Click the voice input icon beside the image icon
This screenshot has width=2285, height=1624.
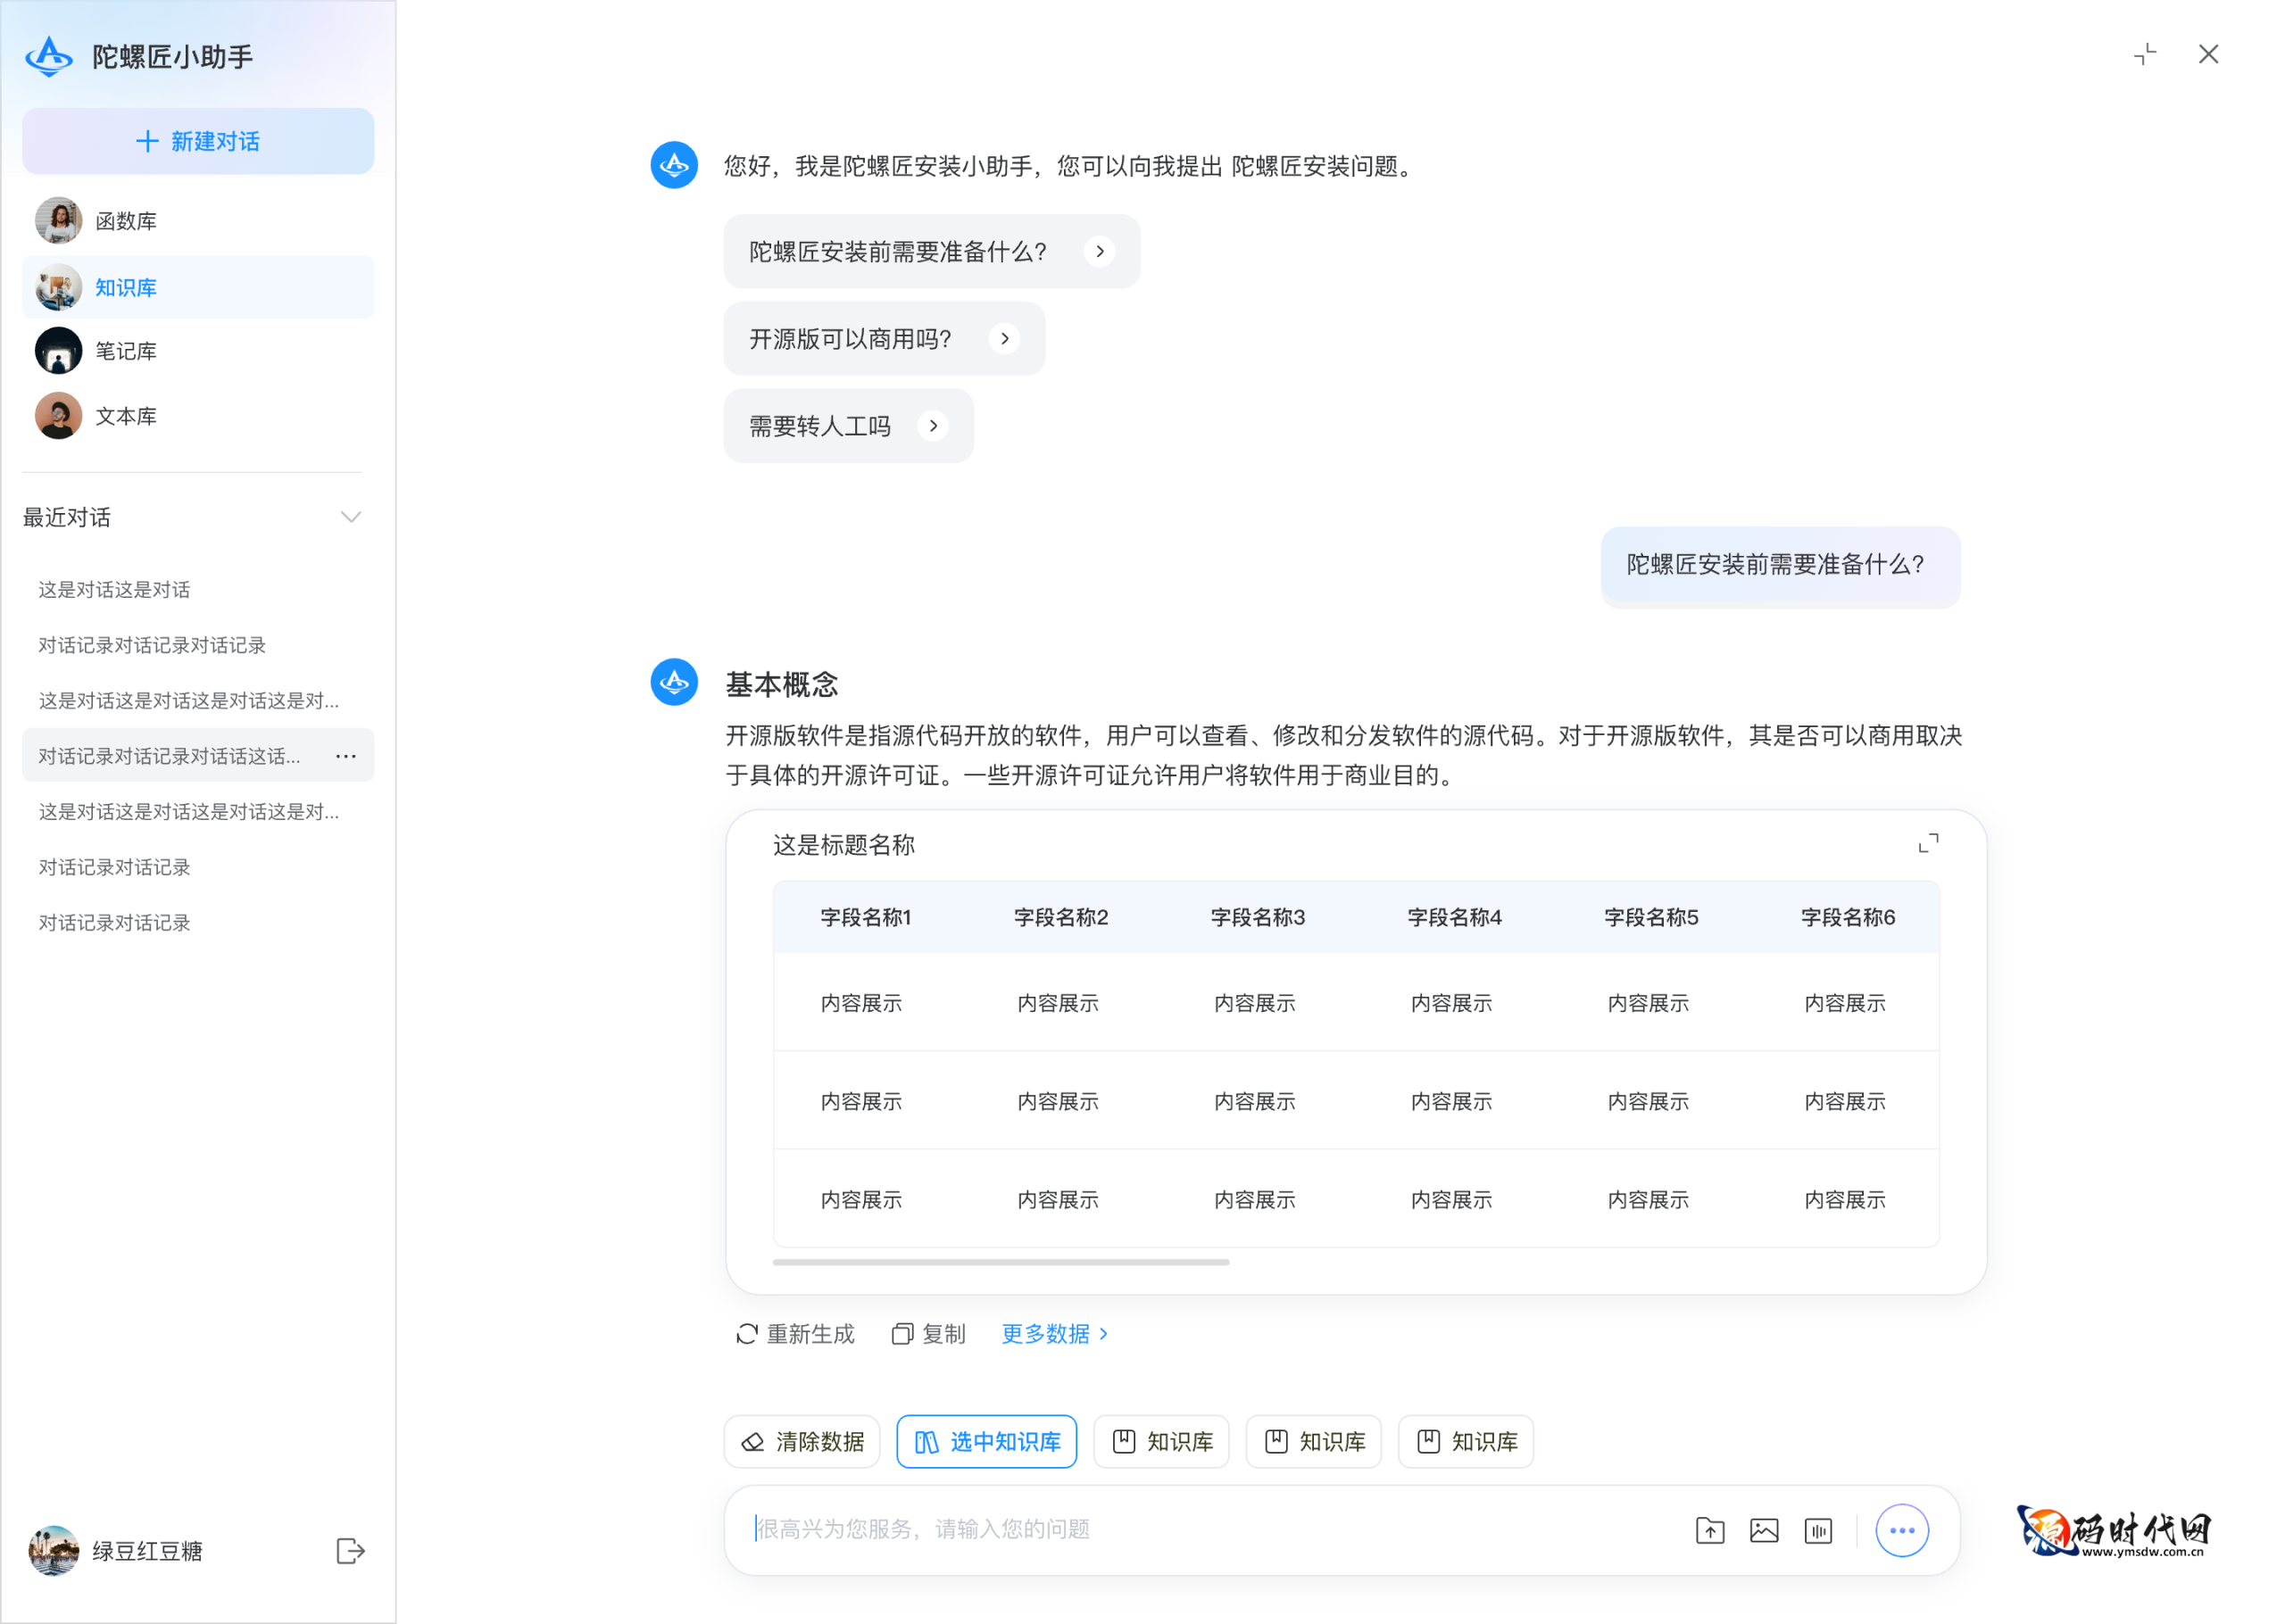pyautogui.click(x=1818, y=1530)
